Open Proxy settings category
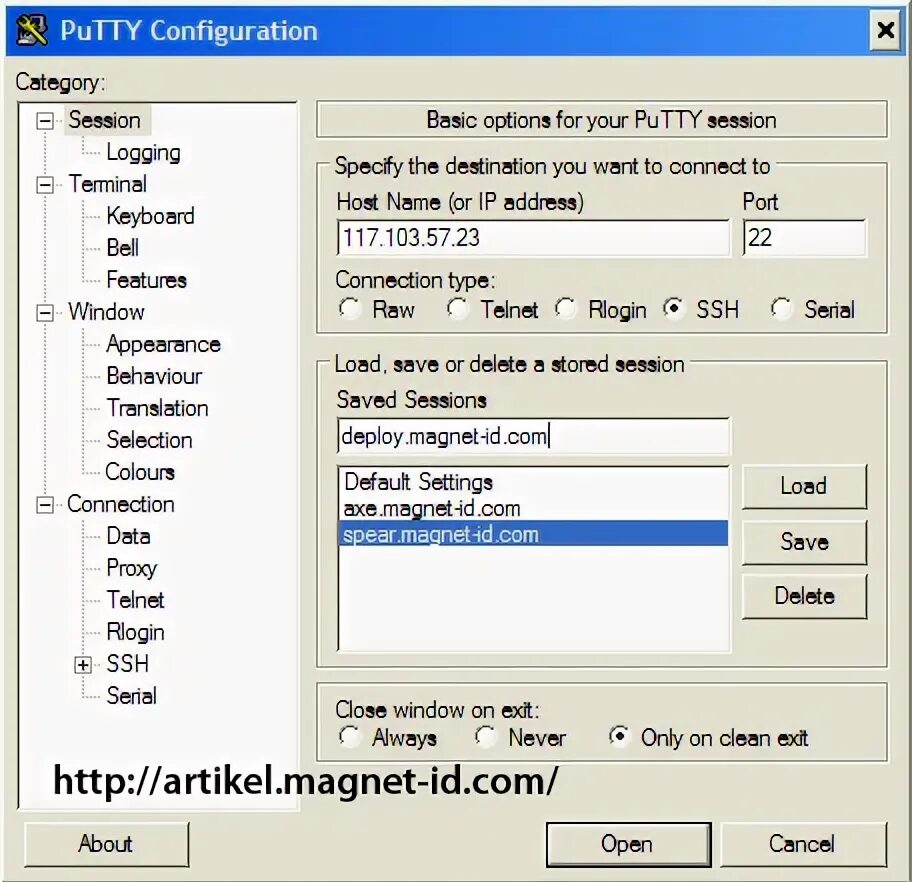The height and width of the screenshot is (882, 912). coord(132,568)
